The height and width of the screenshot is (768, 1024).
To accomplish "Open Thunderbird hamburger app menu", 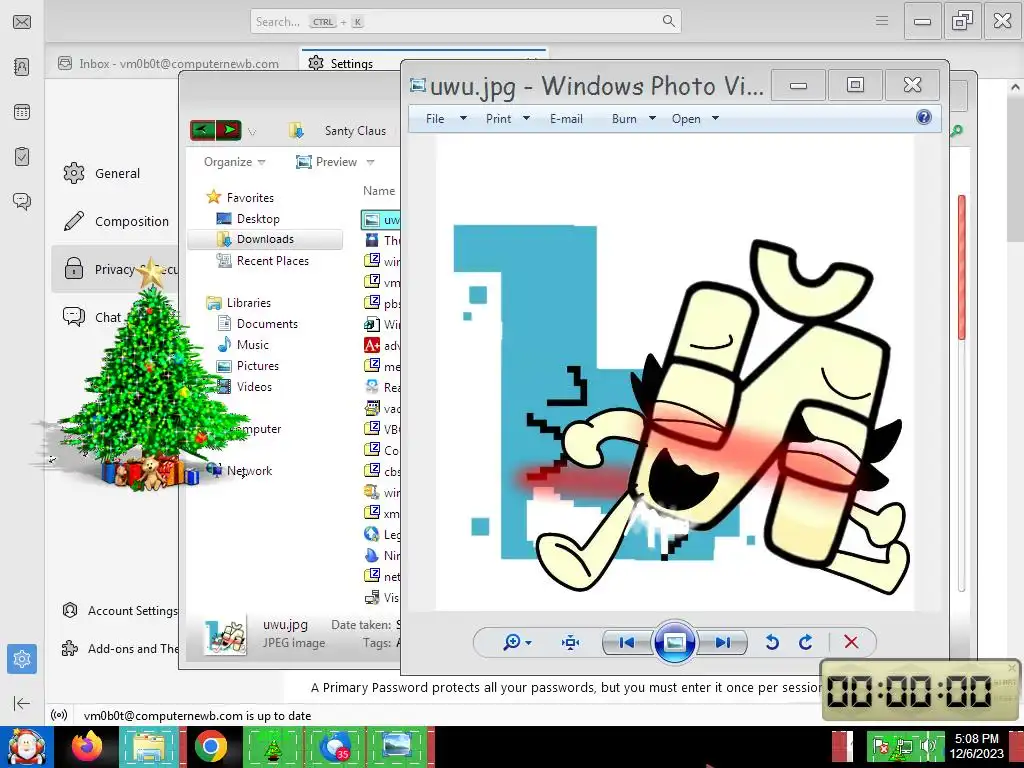I will (x=882, y=21).
